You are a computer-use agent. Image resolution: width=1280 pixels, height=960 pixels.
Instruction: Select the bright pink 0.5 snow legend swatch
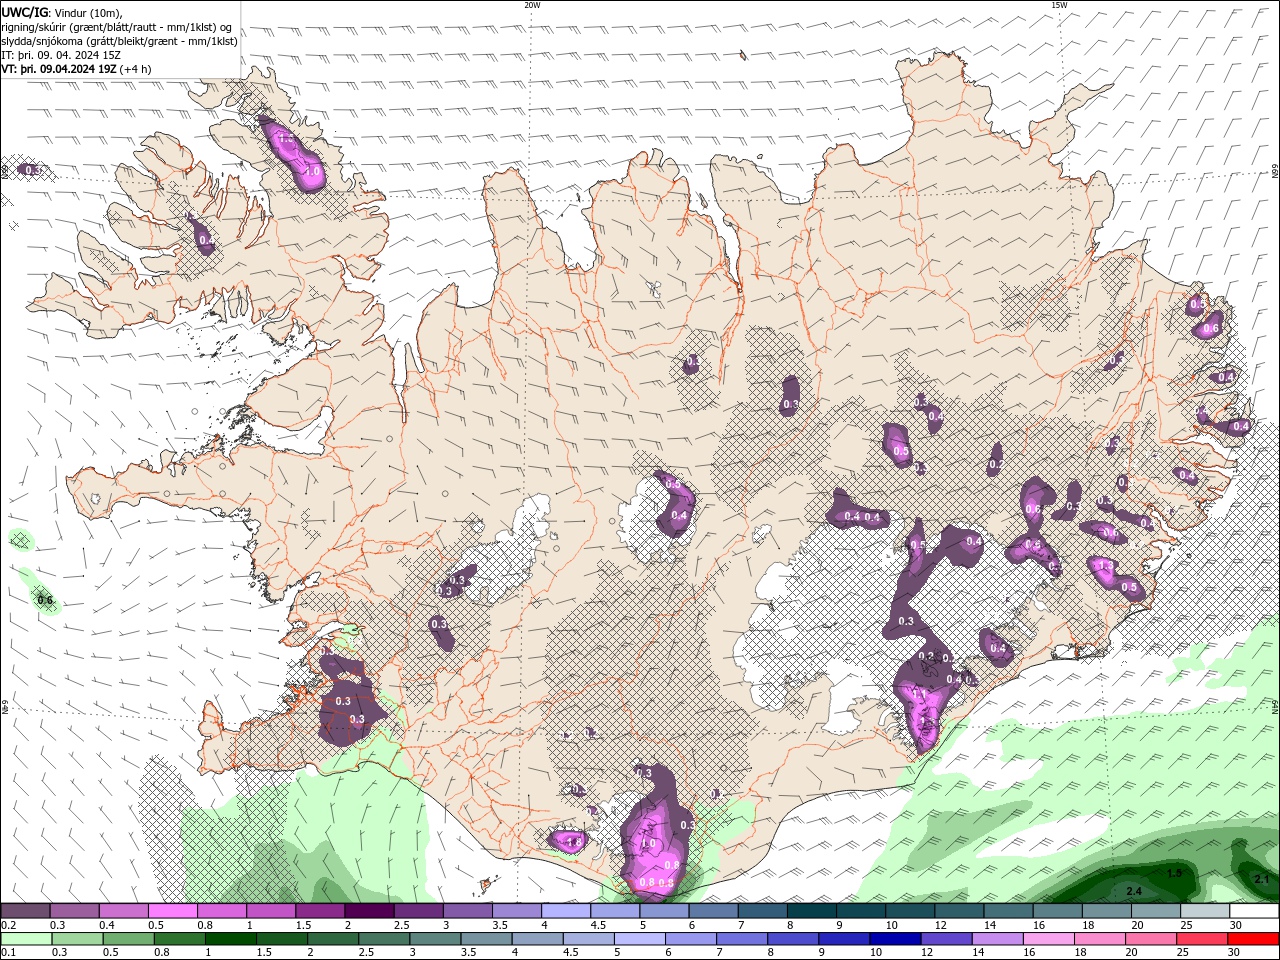click(172, 911)
